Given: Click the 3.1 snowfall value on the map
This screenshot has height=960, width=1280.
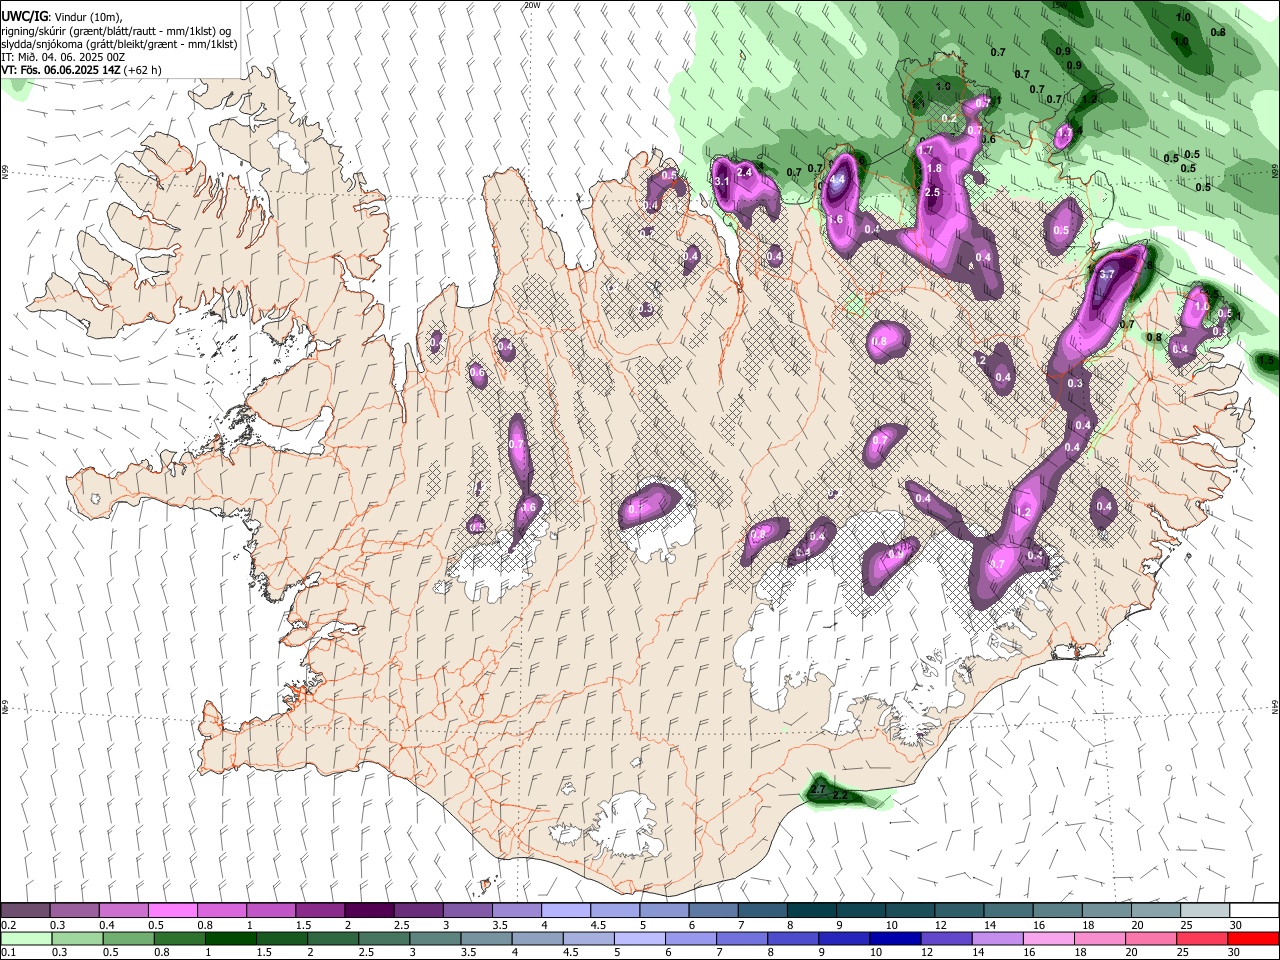Looking at the screenshot, I should [722, 181].
